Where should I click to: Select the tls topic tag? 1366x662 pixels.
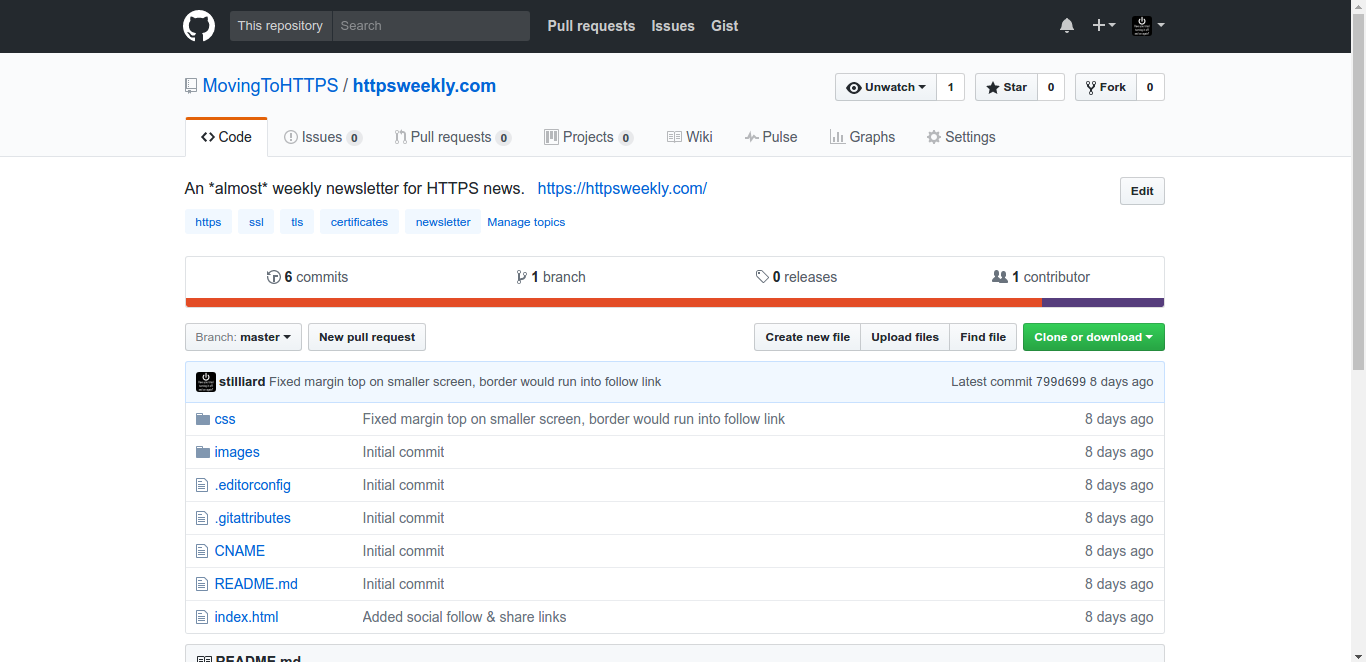(x=297, y=222)
